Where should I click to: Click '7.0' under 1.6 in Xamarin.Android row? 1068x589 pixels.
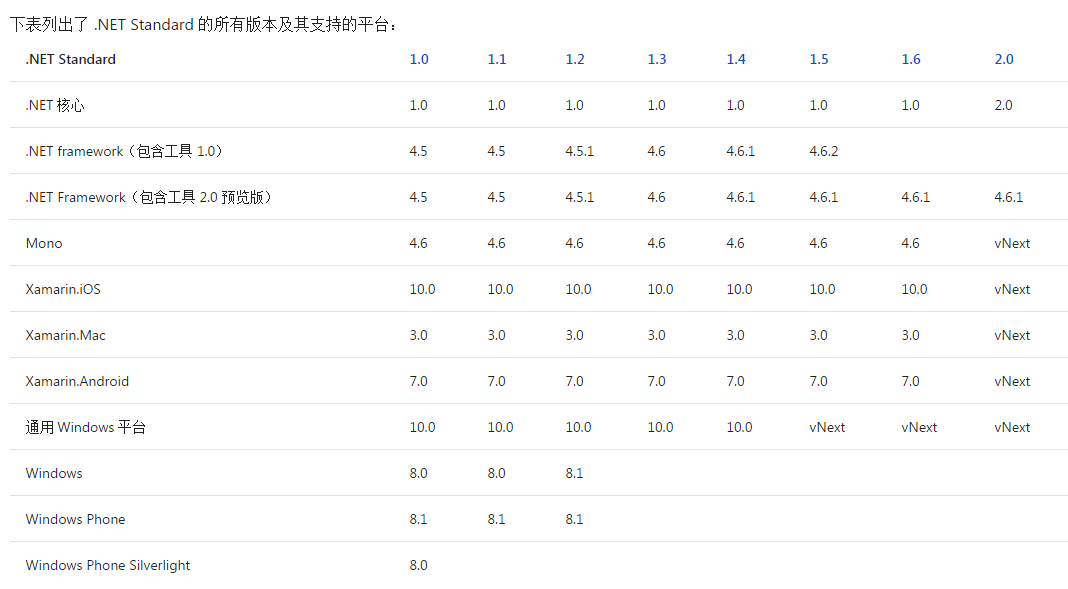[910, 381]
